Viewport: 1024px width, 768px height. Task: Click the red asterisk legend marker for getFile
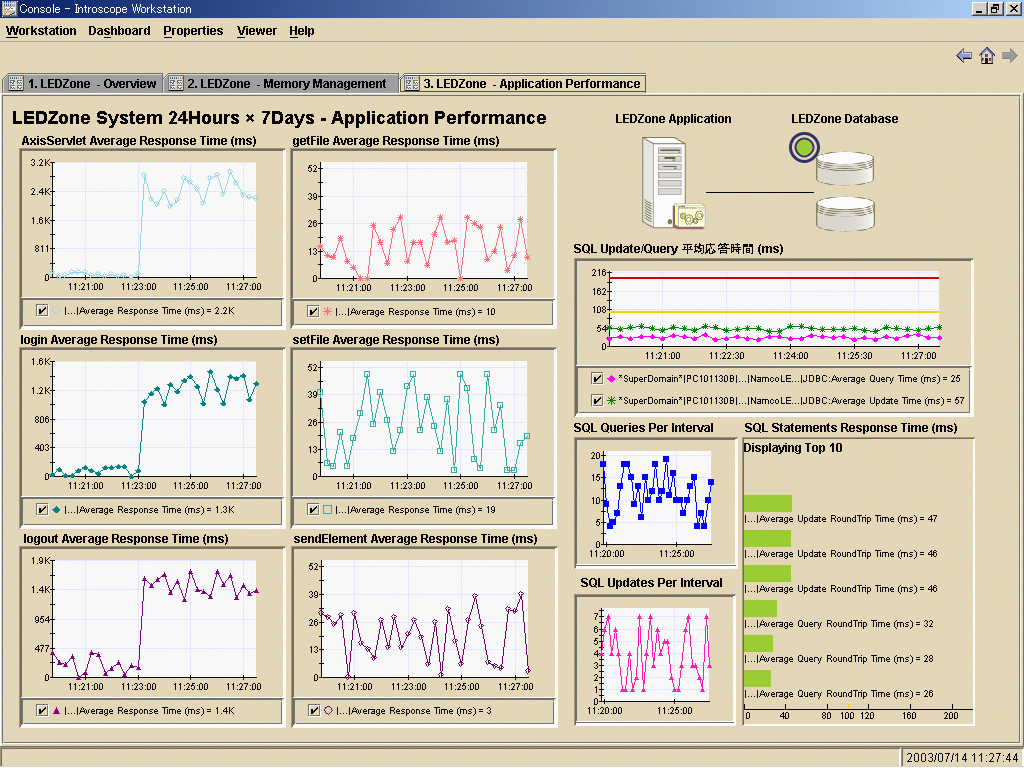coord(328,312)
